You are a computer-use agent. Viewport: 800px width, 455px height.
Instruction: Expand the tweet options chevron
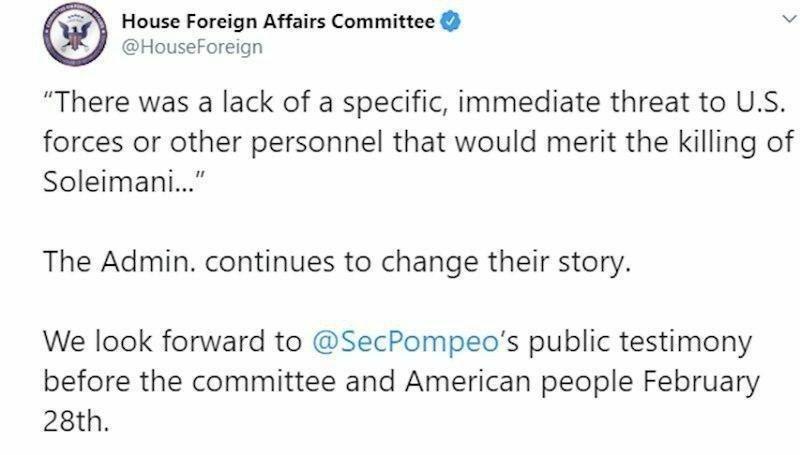(790, 20)
